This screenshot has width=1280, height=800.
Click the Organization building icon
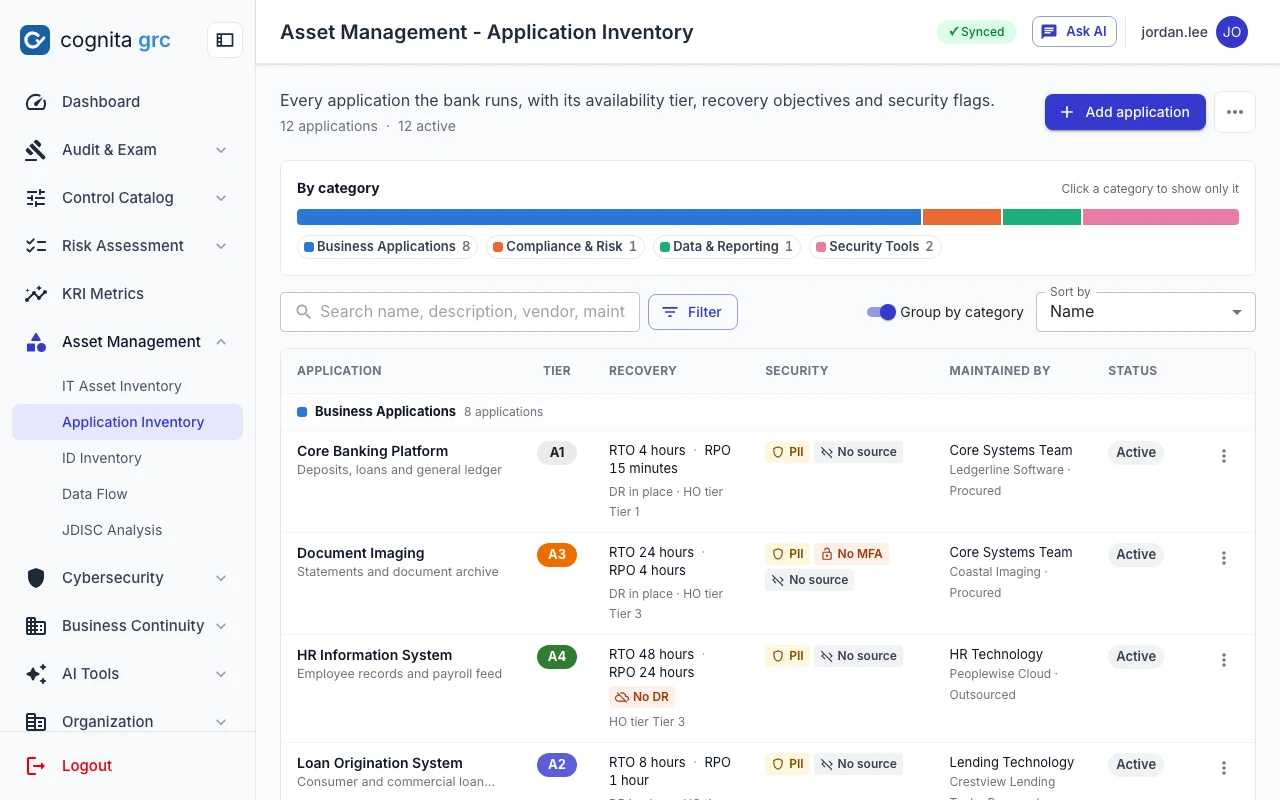tap(36, 722)
